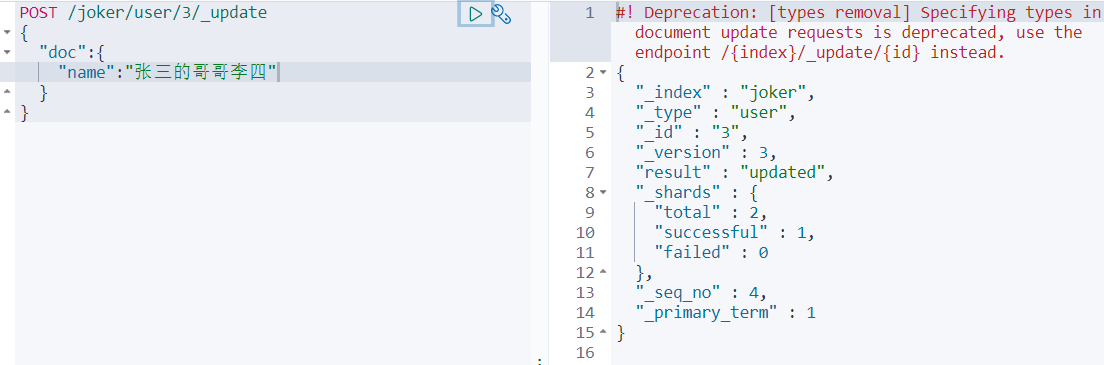Click the "_type" : "user" line
Image resolution: width=1104 pixels, height=365 pixels.
[715, 112]
